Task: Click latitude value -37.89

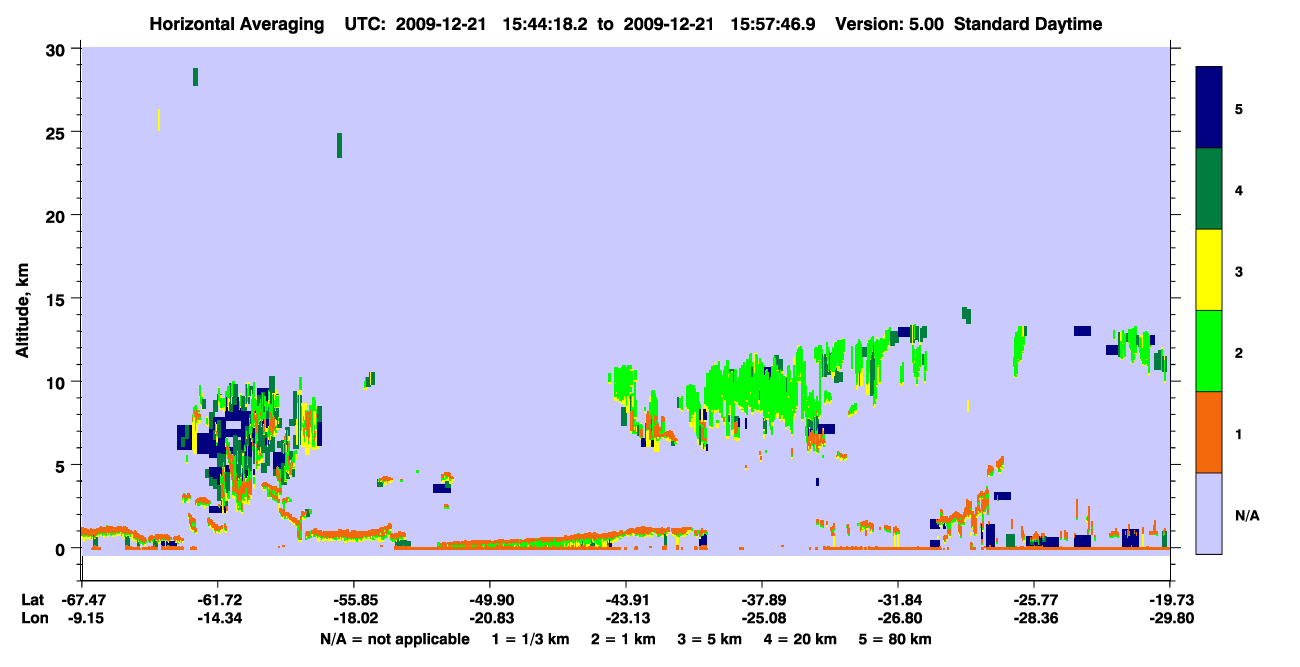Action: click(762, 600)
